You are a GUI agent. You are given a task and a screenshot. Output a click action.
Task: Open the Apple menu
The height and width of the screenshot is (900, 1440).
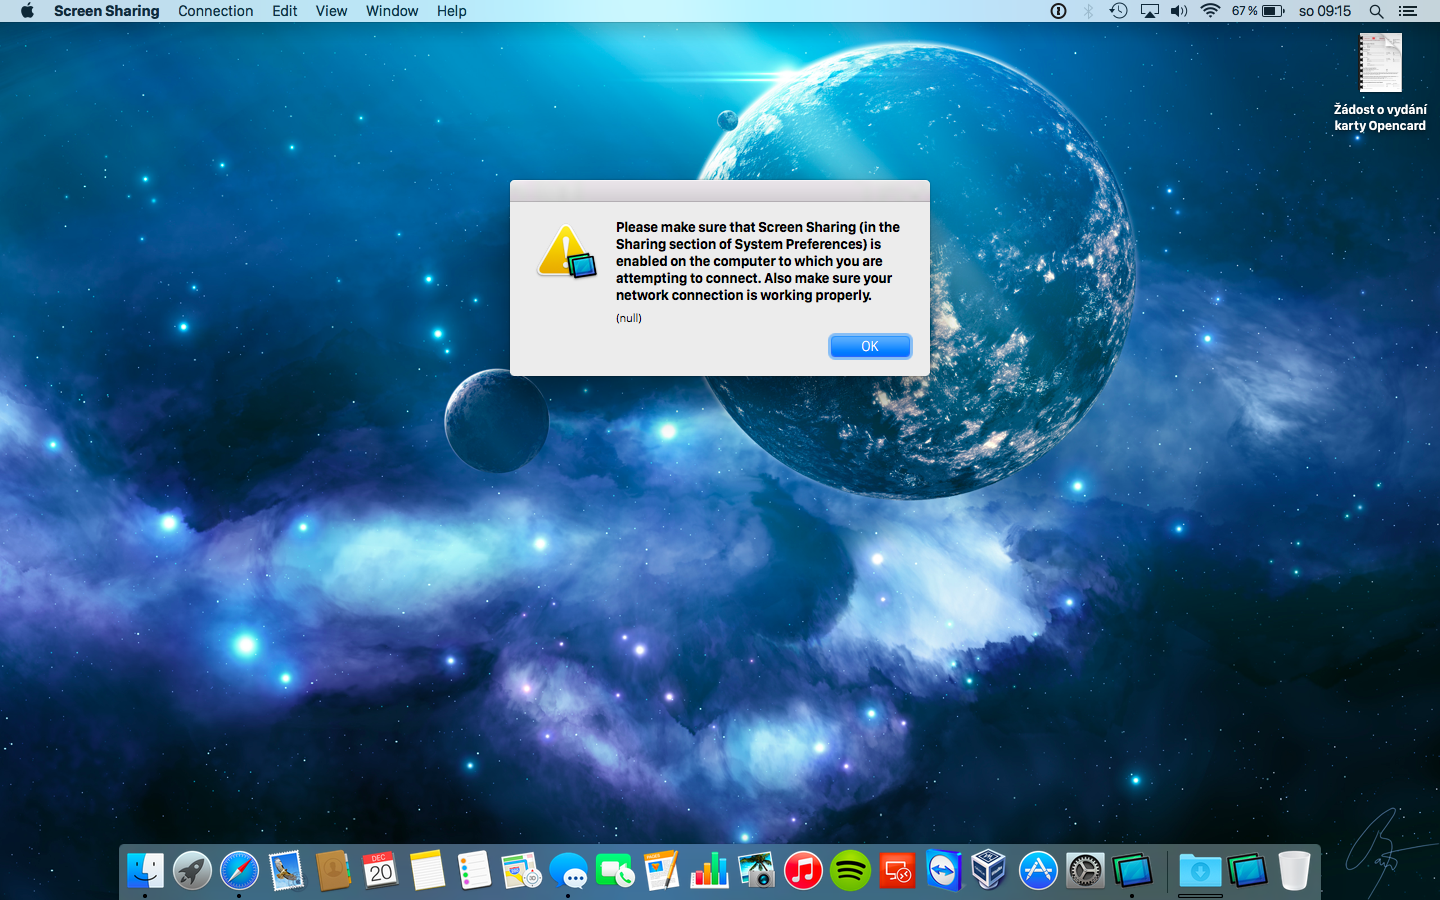pos(27,11)
